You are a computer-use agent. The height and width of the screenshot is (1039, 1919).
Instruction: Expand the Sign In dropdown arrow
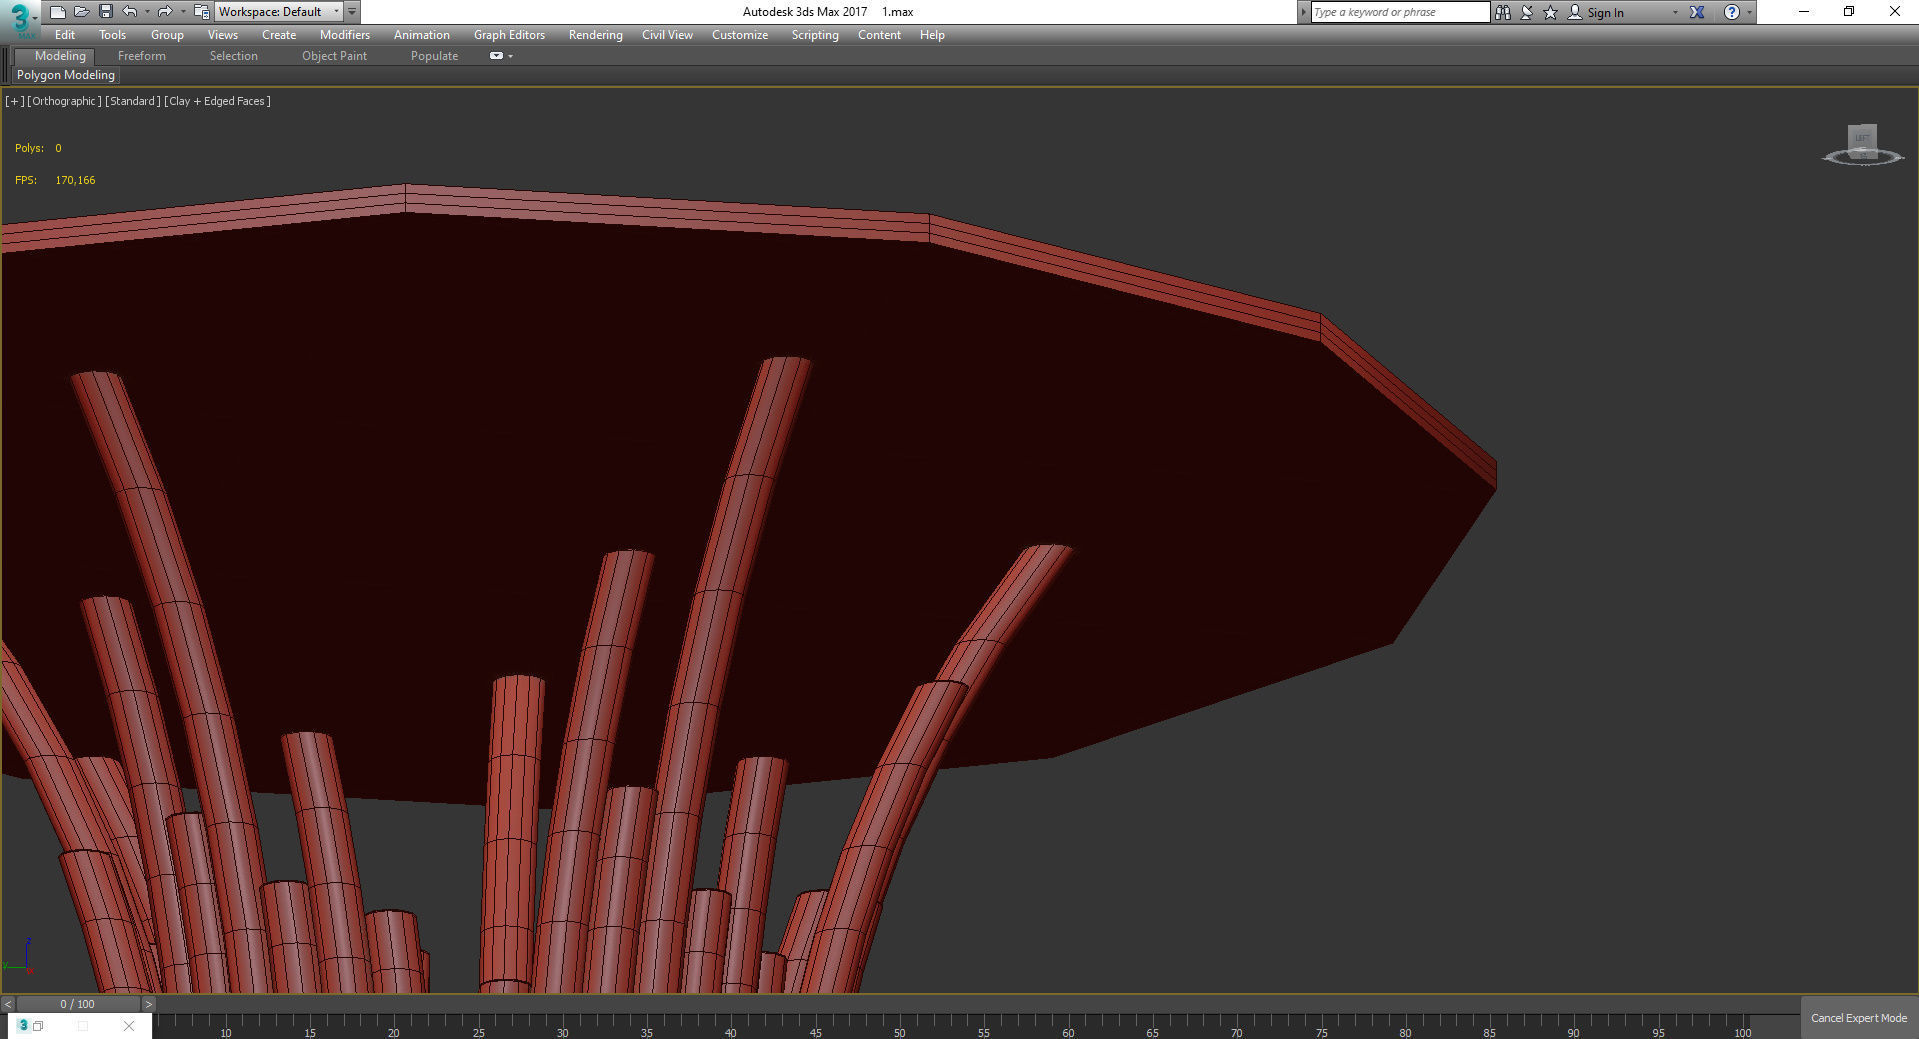[1675, 12]
